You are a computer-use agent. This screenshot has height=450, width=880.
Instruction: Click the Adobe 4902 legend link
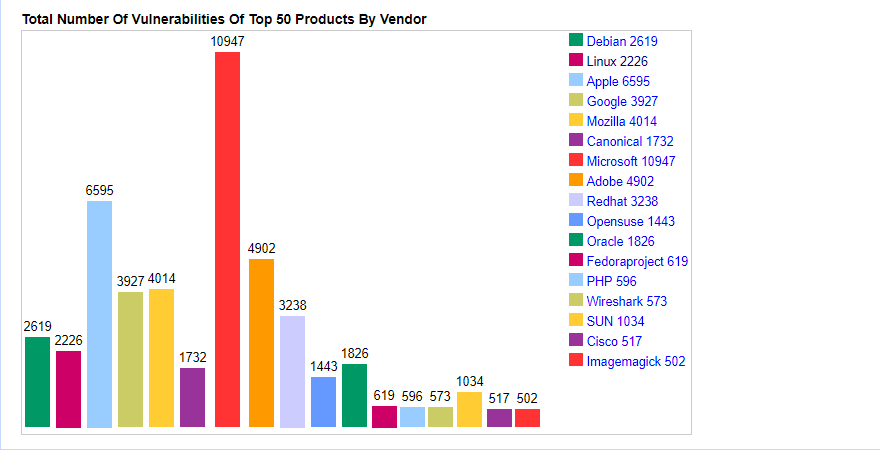point(620,181)
